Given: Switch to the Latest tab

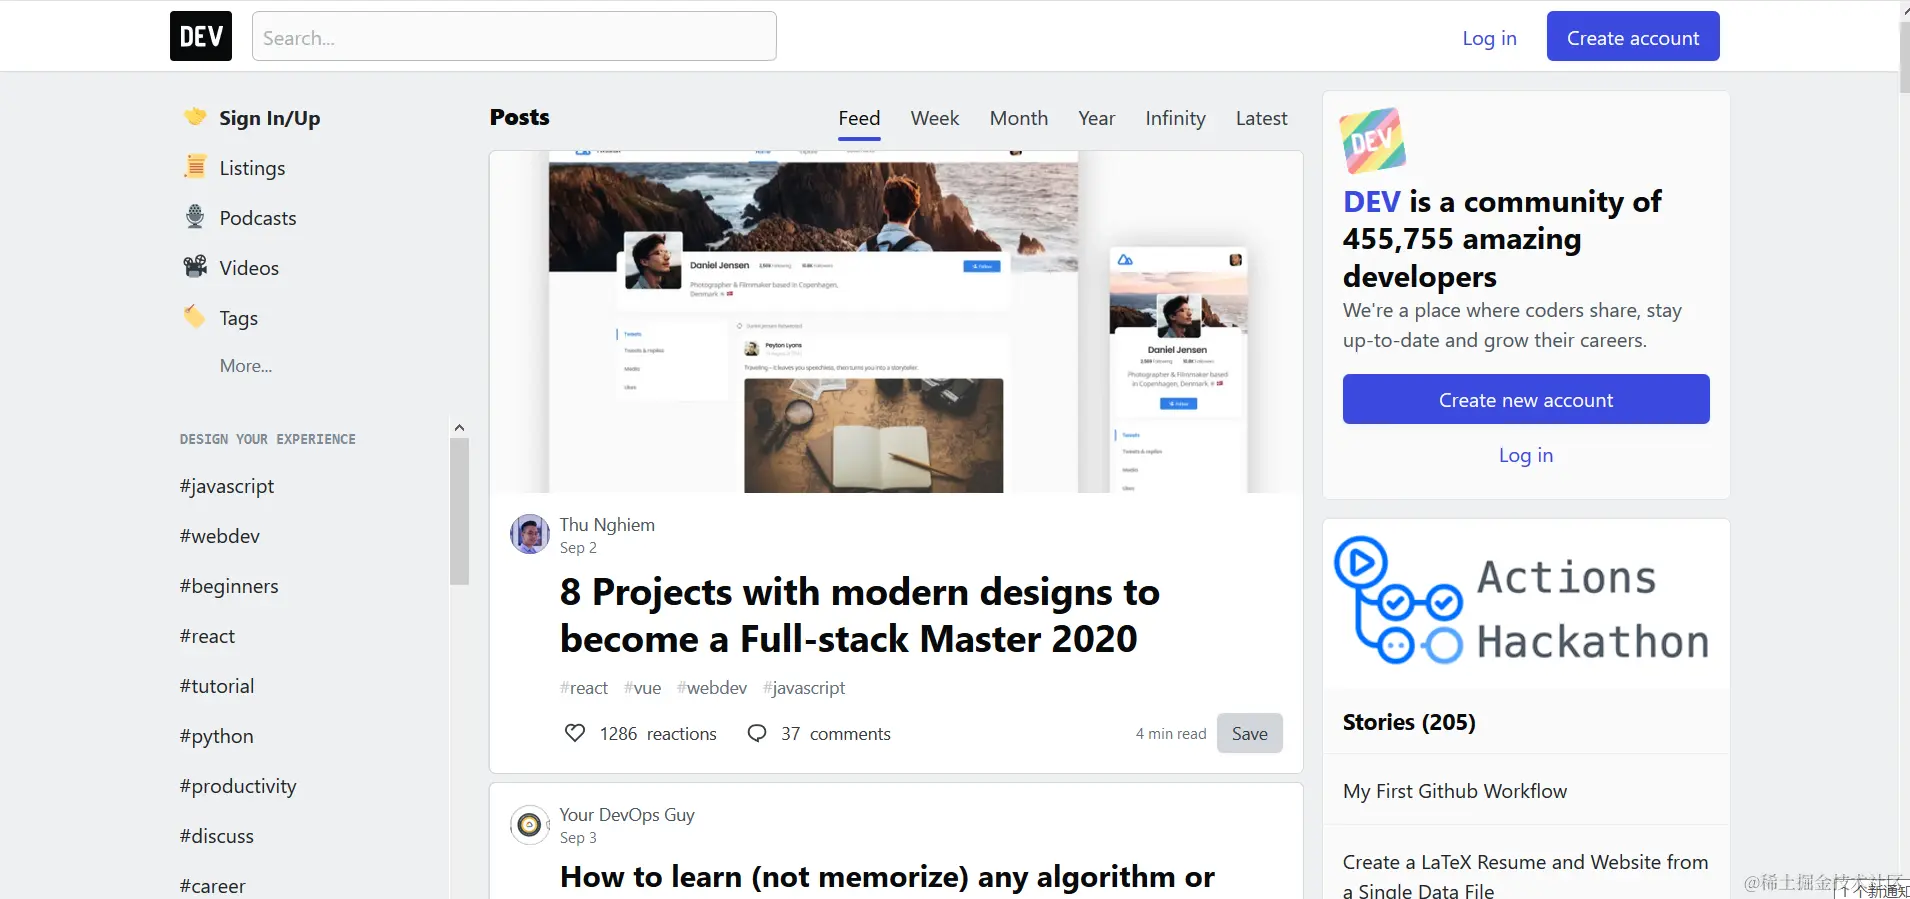Looking at the screenshot, I should (1261, 118).
